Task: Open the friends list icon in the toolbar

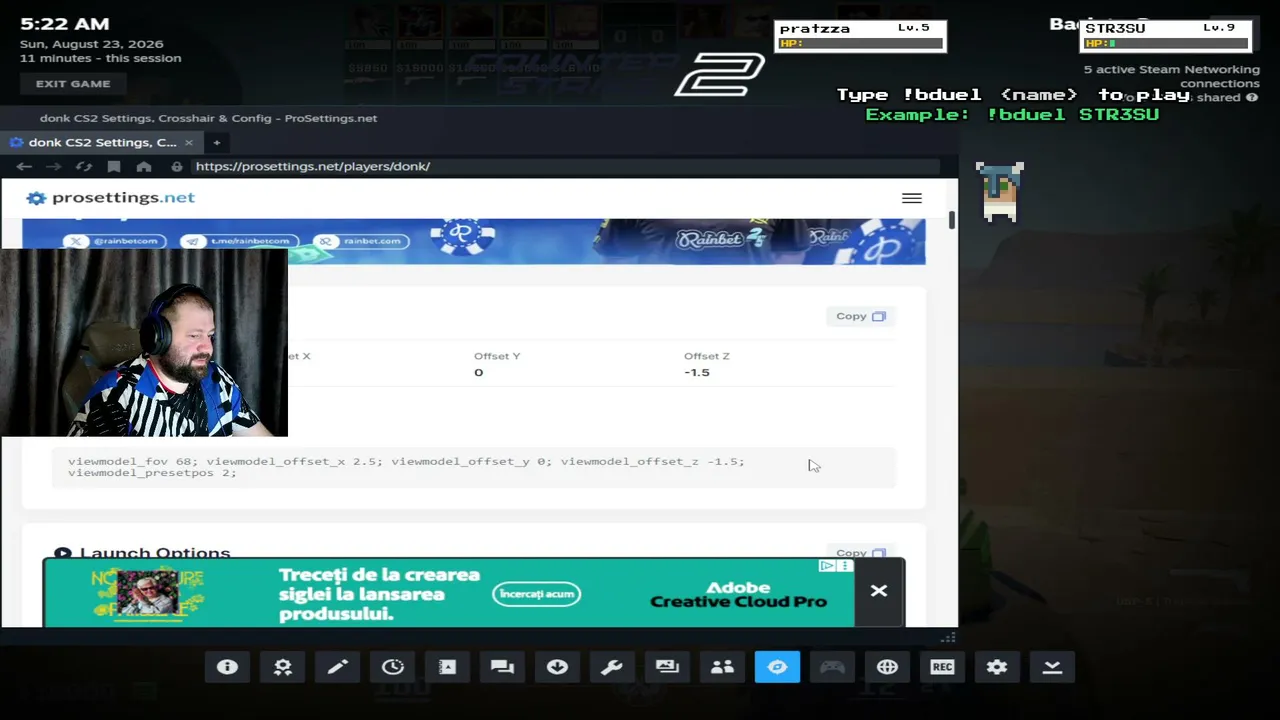Action: click(x=722, y=667)
